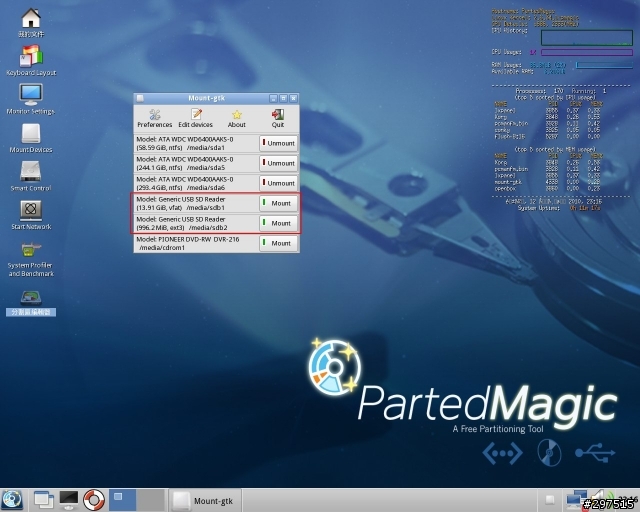Unmount the /media/sda1 partition
This screenshot has width=640, height=512.
point(278,143)
